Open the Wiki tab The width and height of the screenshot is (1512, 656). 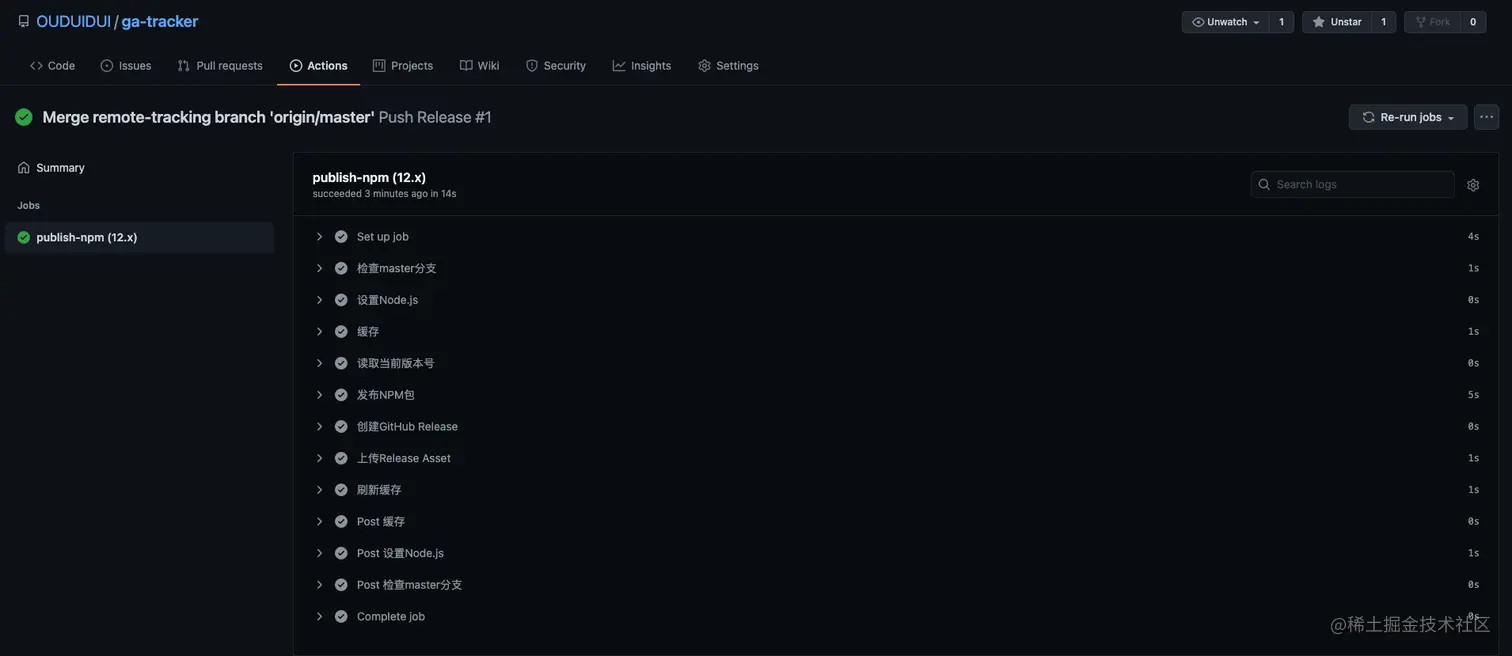(x=479, y=65)
